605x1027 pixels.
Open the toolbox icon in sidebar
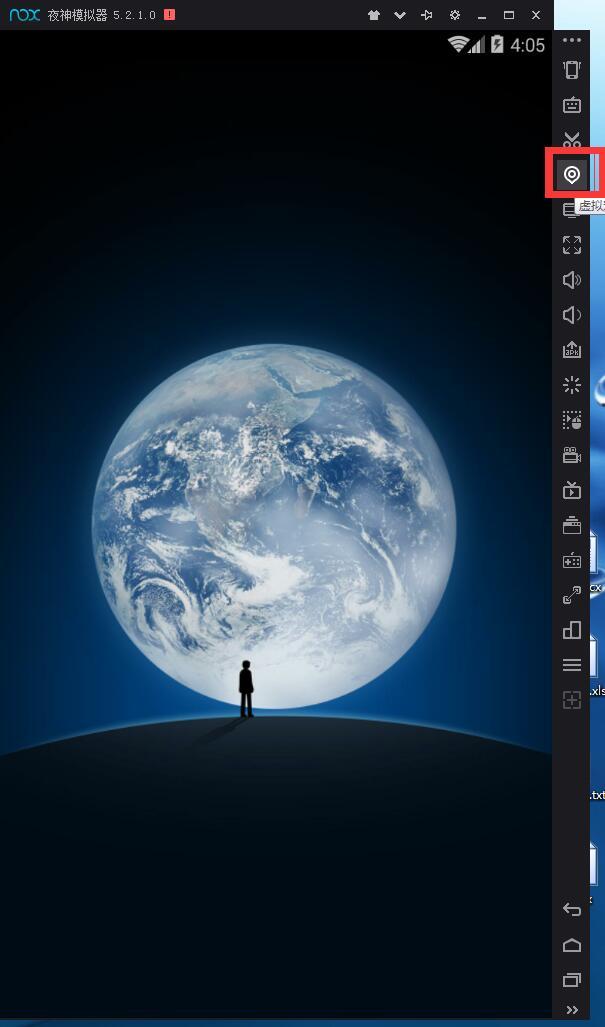[x=572, y=525]
